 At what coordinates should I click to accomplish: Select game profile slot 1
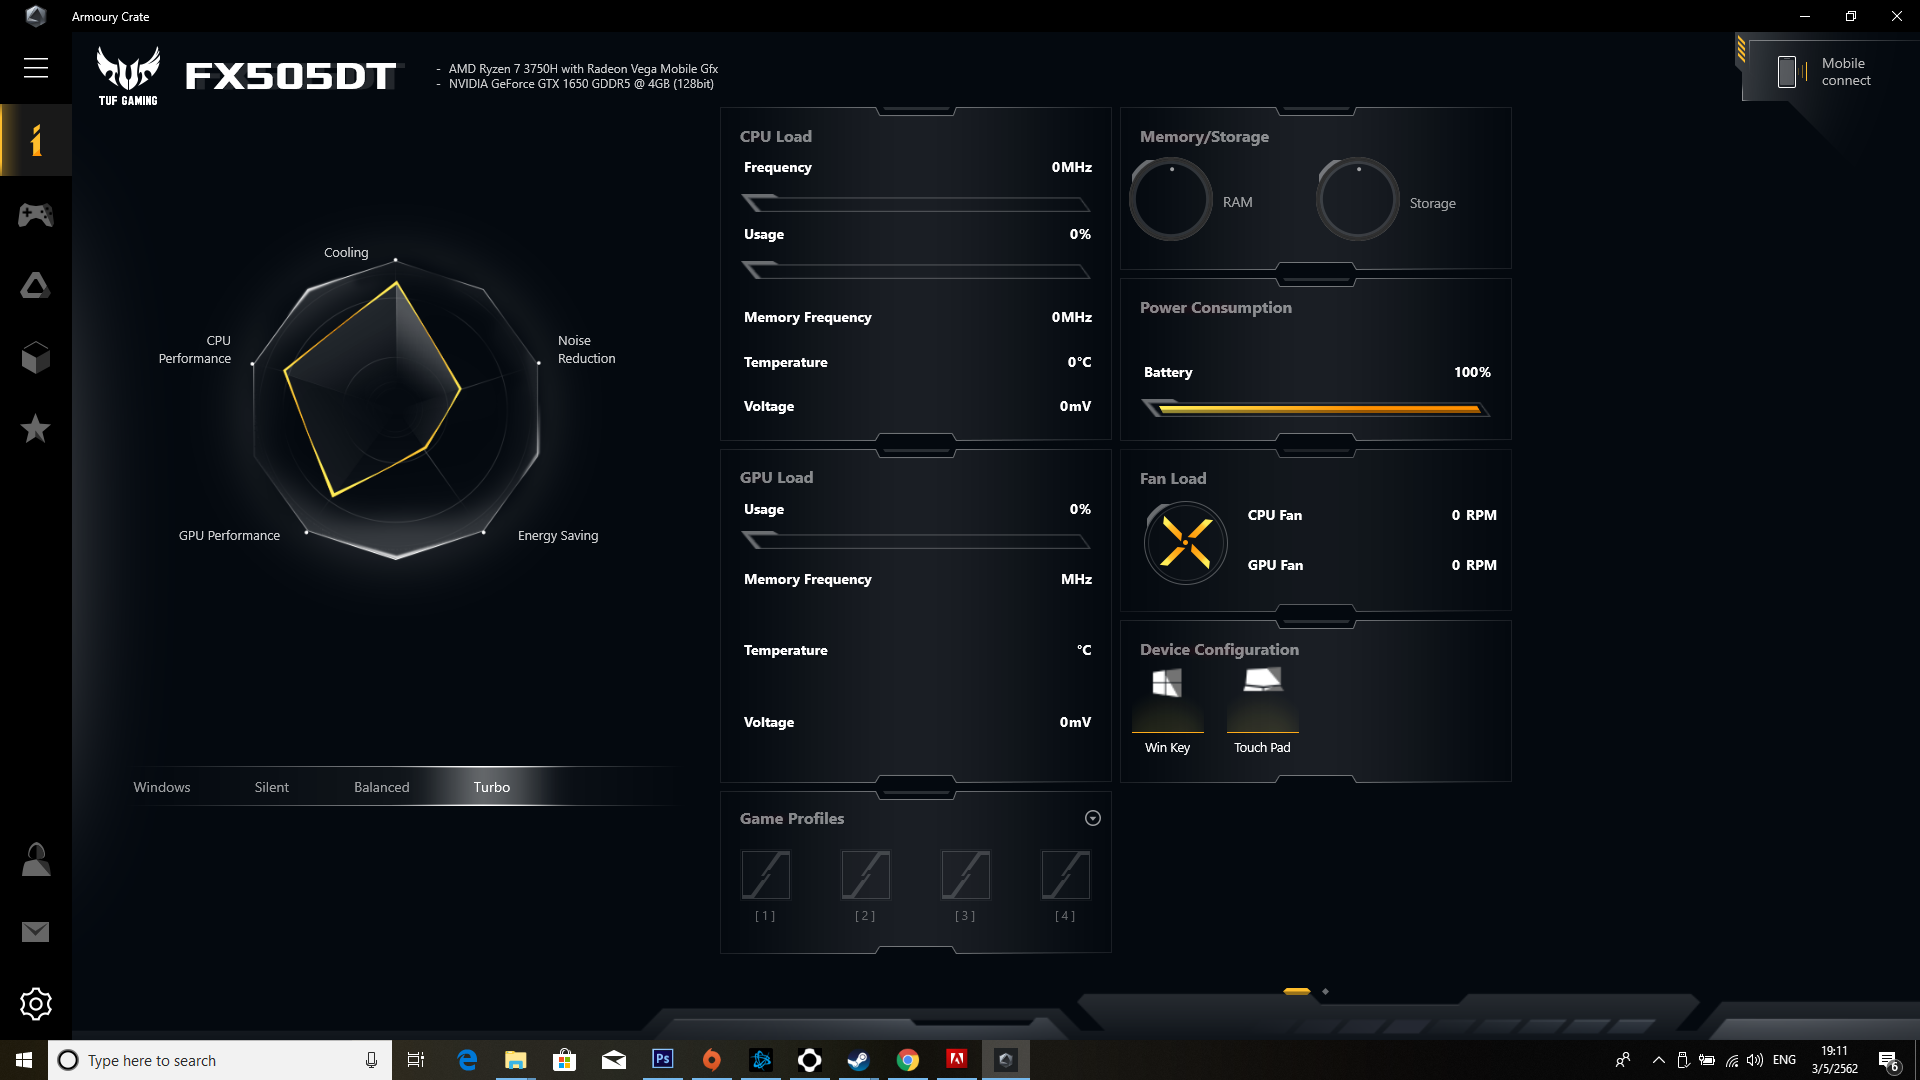766,876
